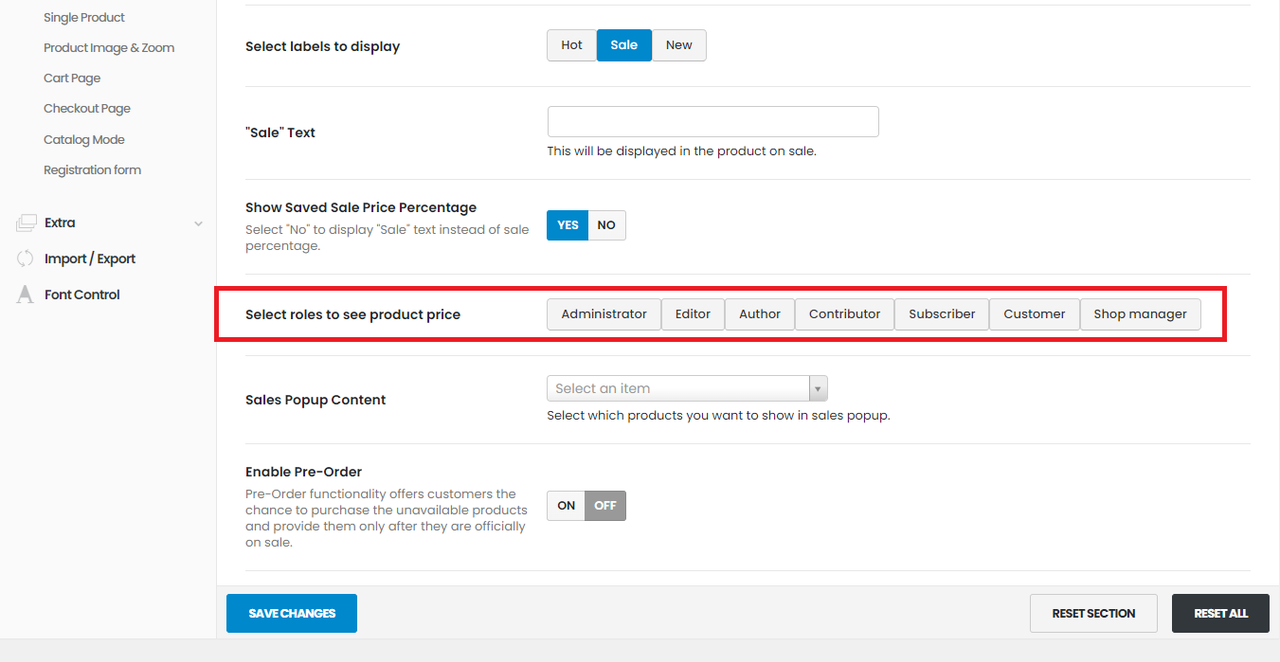Open the Single Product settings
The image size is (1280, 662).
[x=84, y=17]
